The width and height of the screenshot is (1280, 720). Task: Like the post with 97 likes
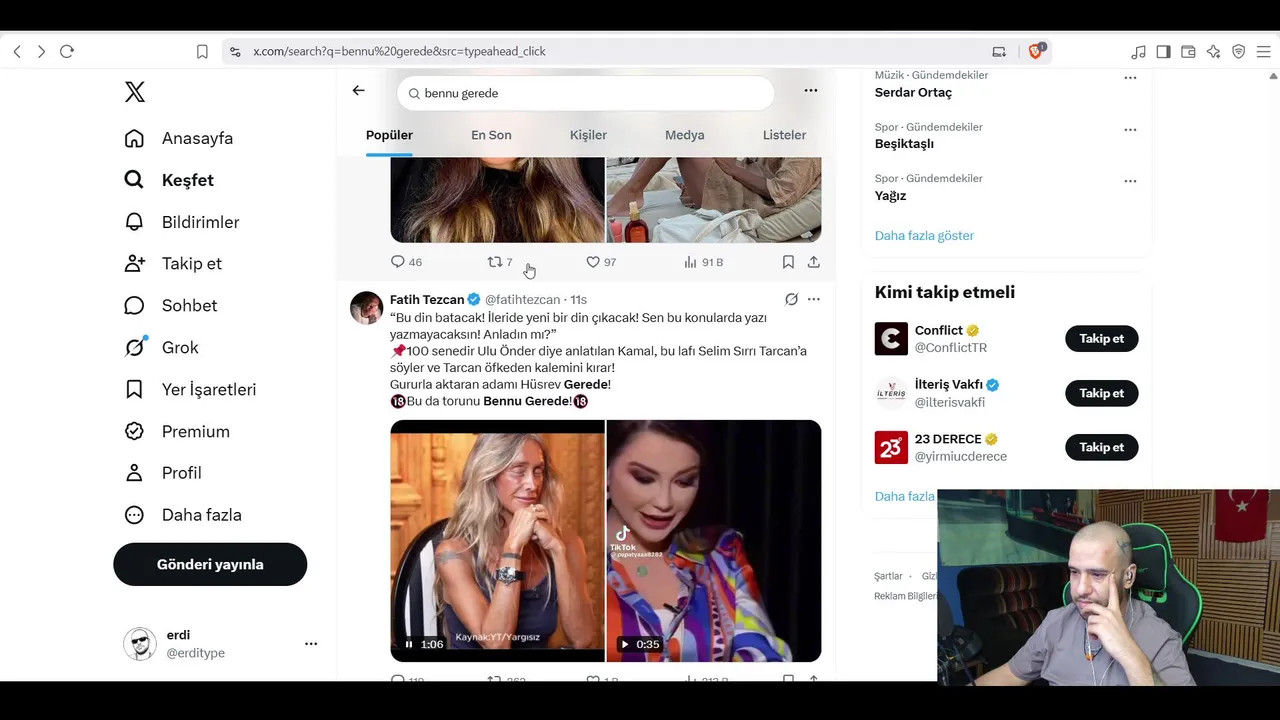(x=601, y=262)
